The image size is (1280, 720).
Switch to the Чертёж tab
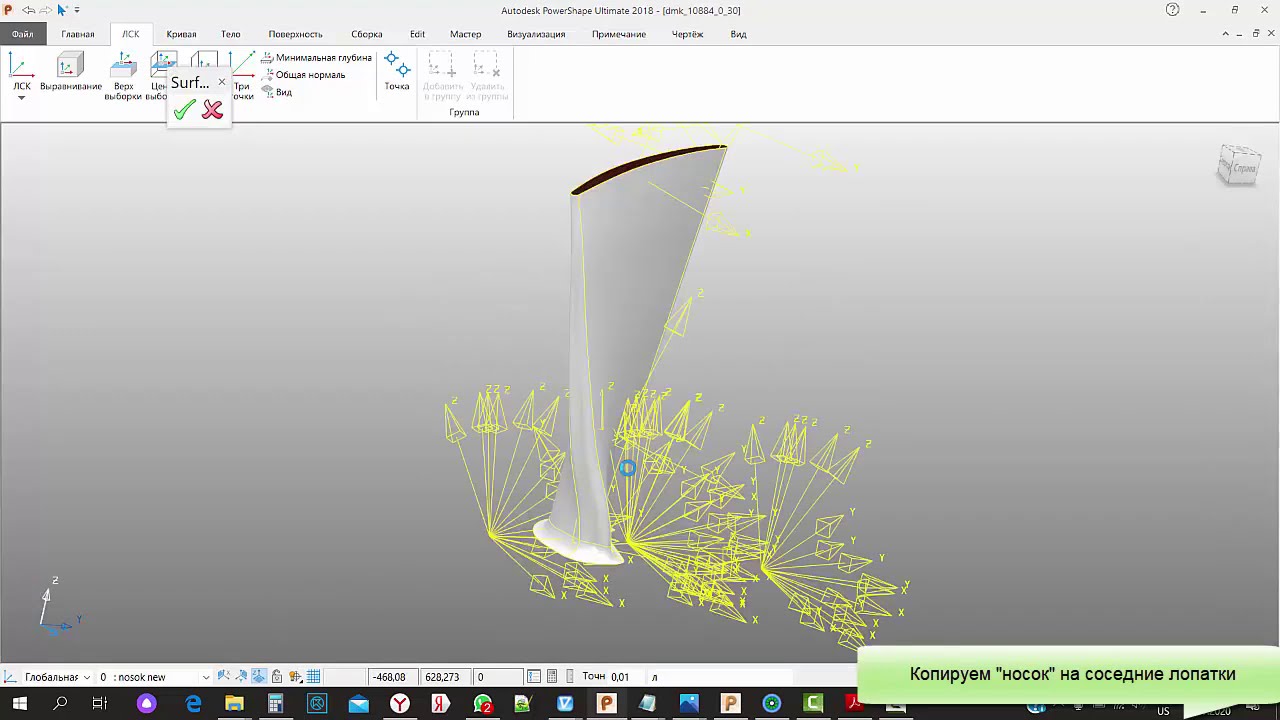[687, 34]
